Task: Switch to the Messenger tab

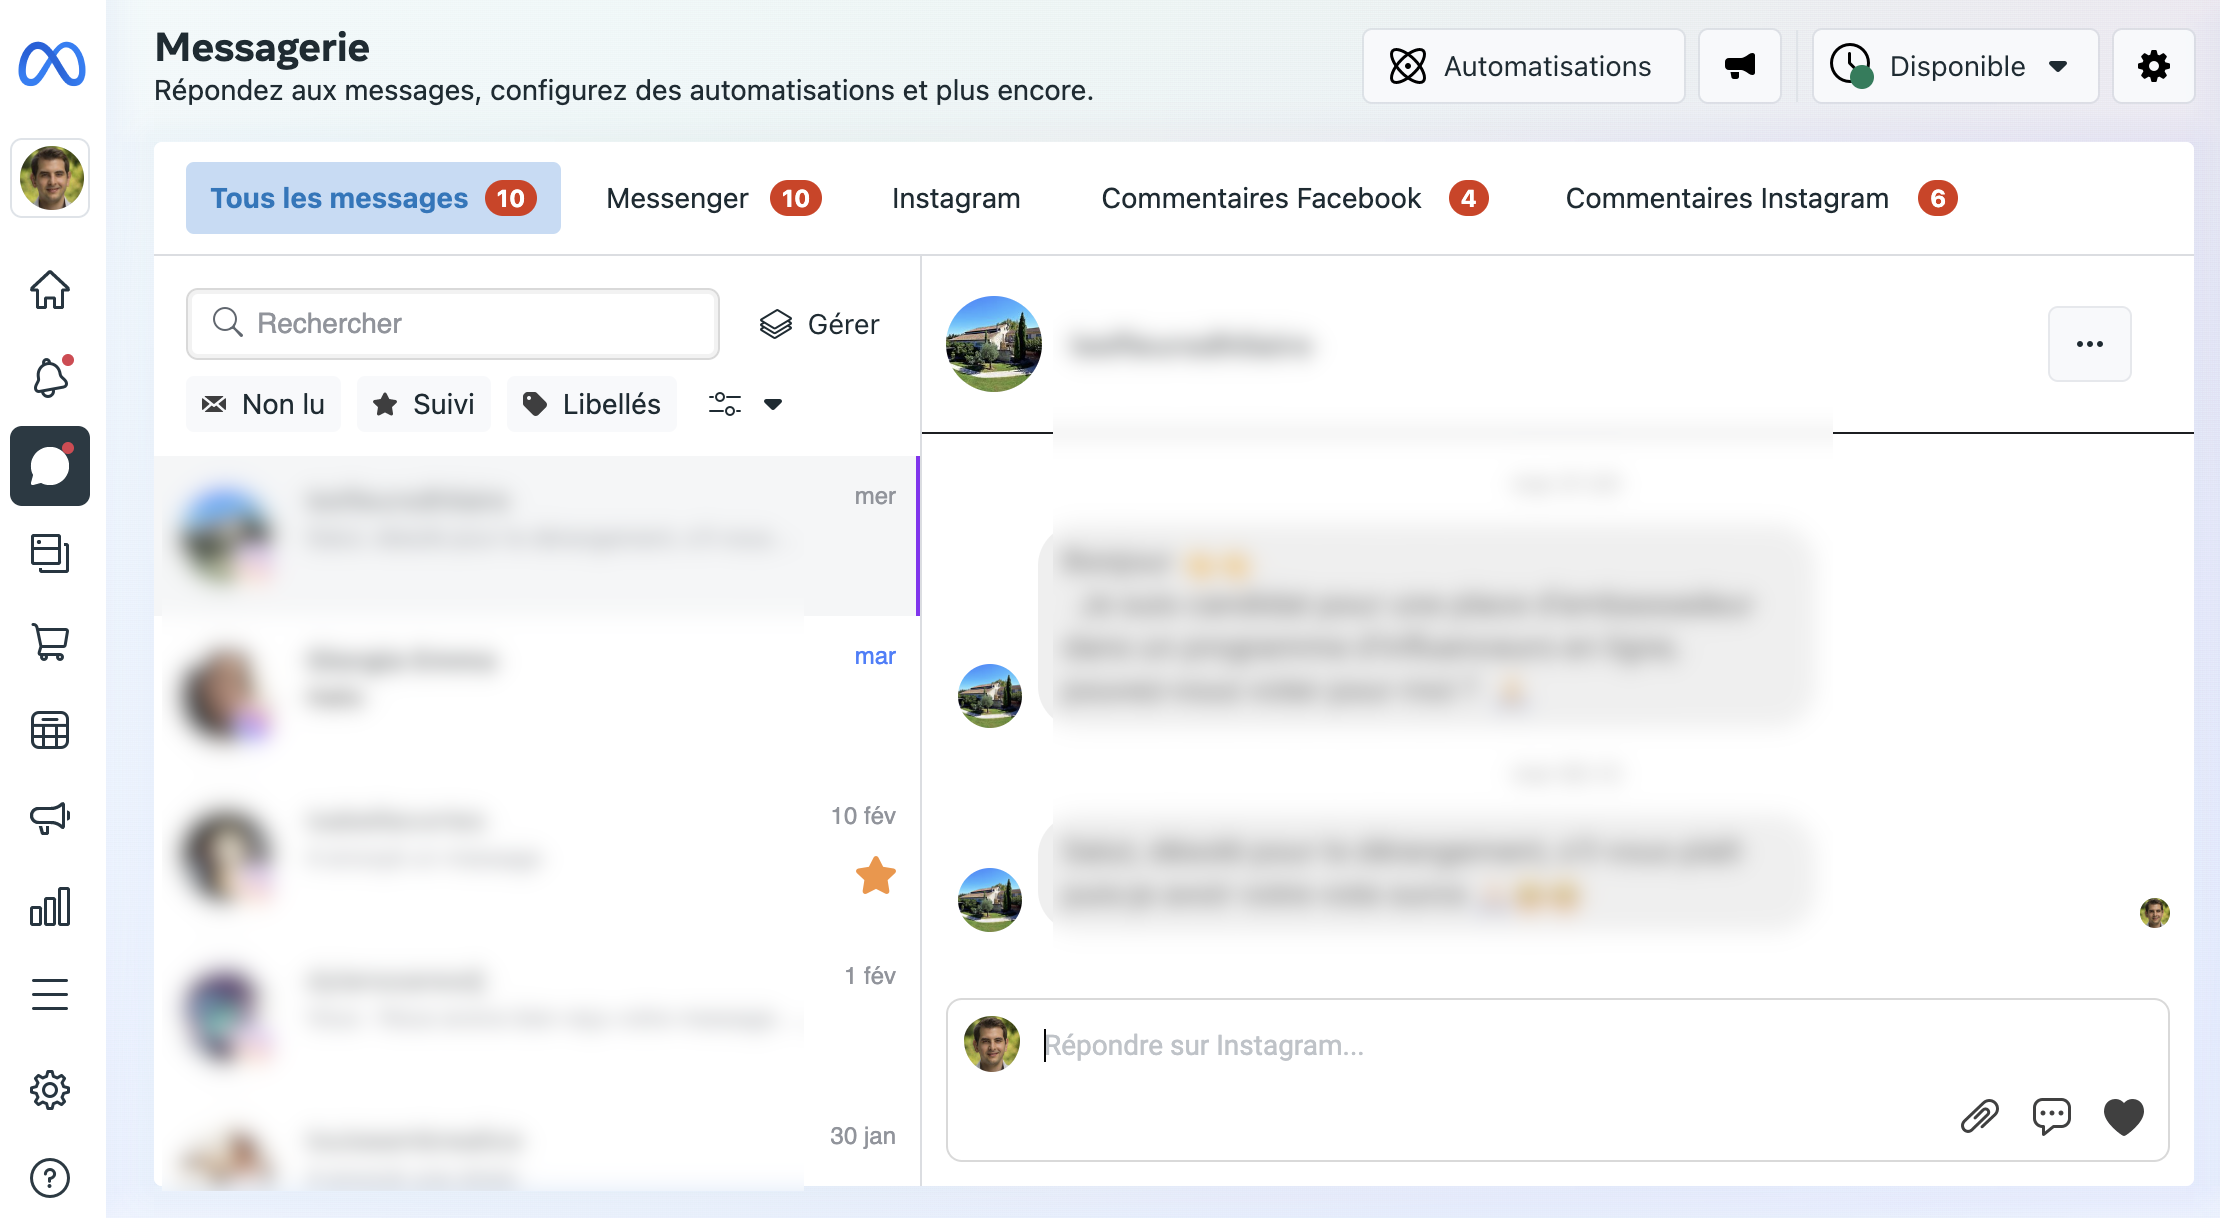Action: (x=712, y=198)
